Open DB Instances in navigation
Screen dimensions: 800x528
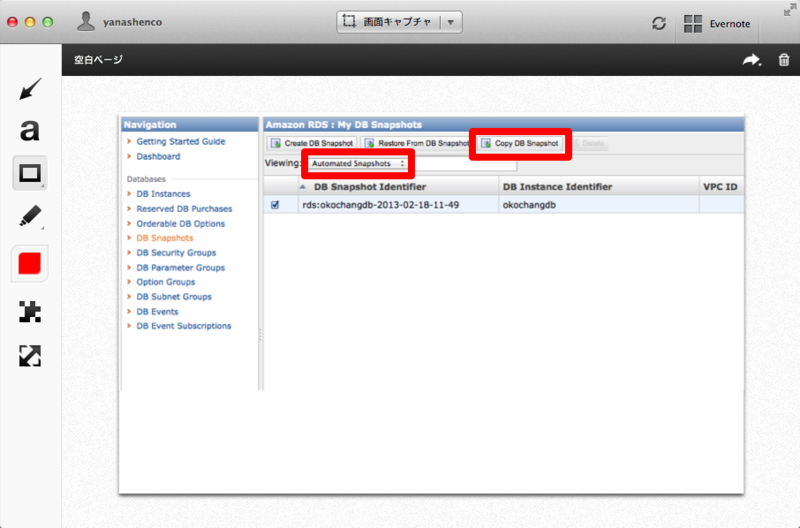tap(163, 194)
